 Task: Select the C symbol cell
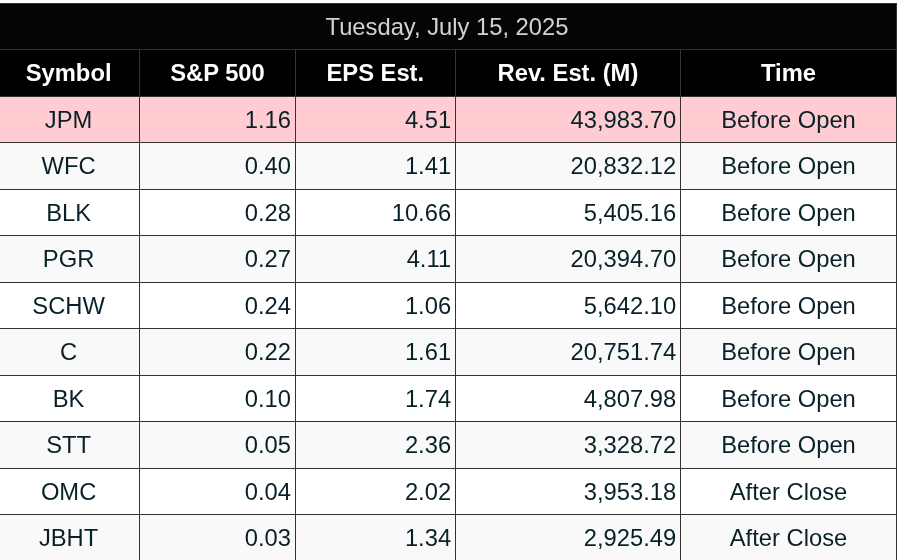point(69,352)
